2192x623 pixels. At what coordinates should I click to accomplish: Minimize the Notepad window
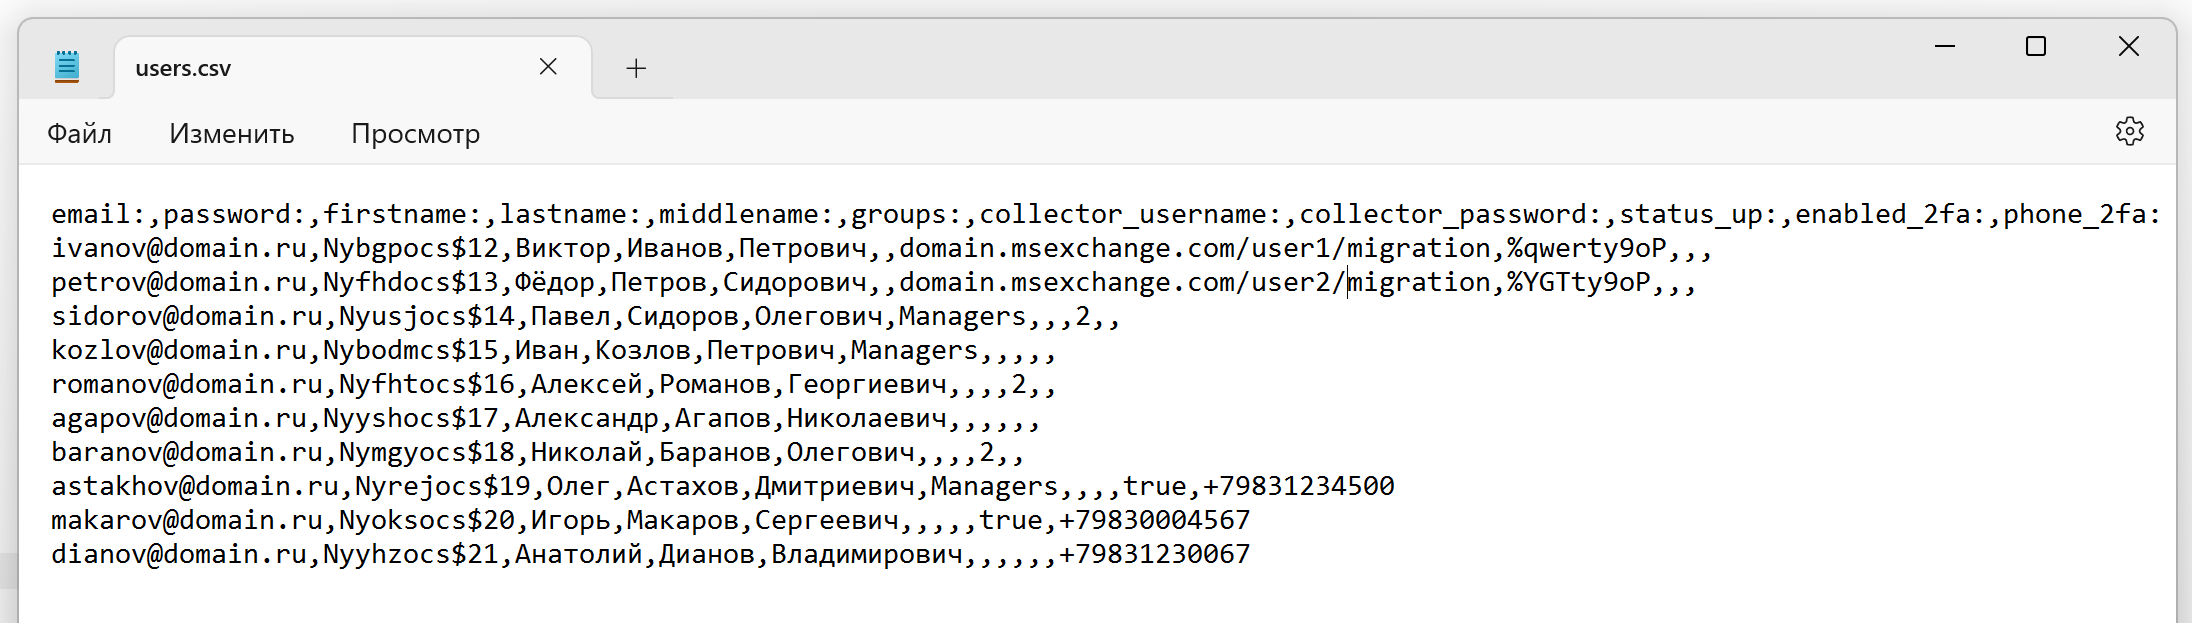tap(1945, 46)
